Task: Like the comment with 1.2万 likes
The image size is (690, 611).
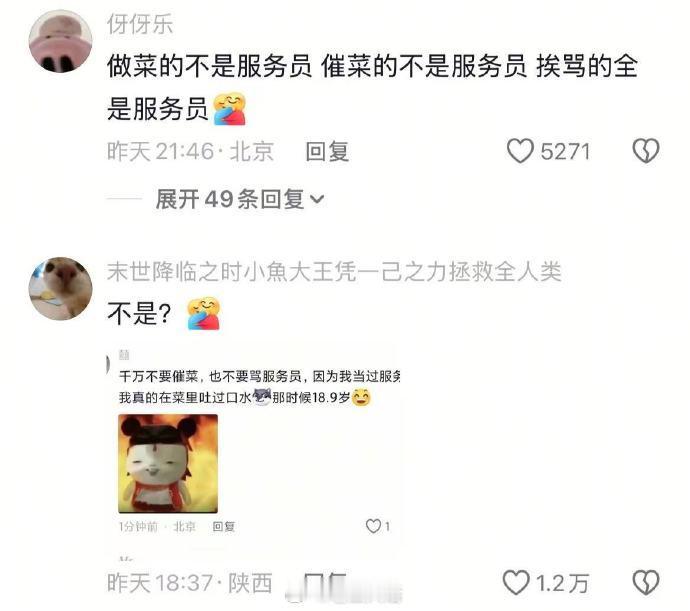Action: (x=516, y=582)
